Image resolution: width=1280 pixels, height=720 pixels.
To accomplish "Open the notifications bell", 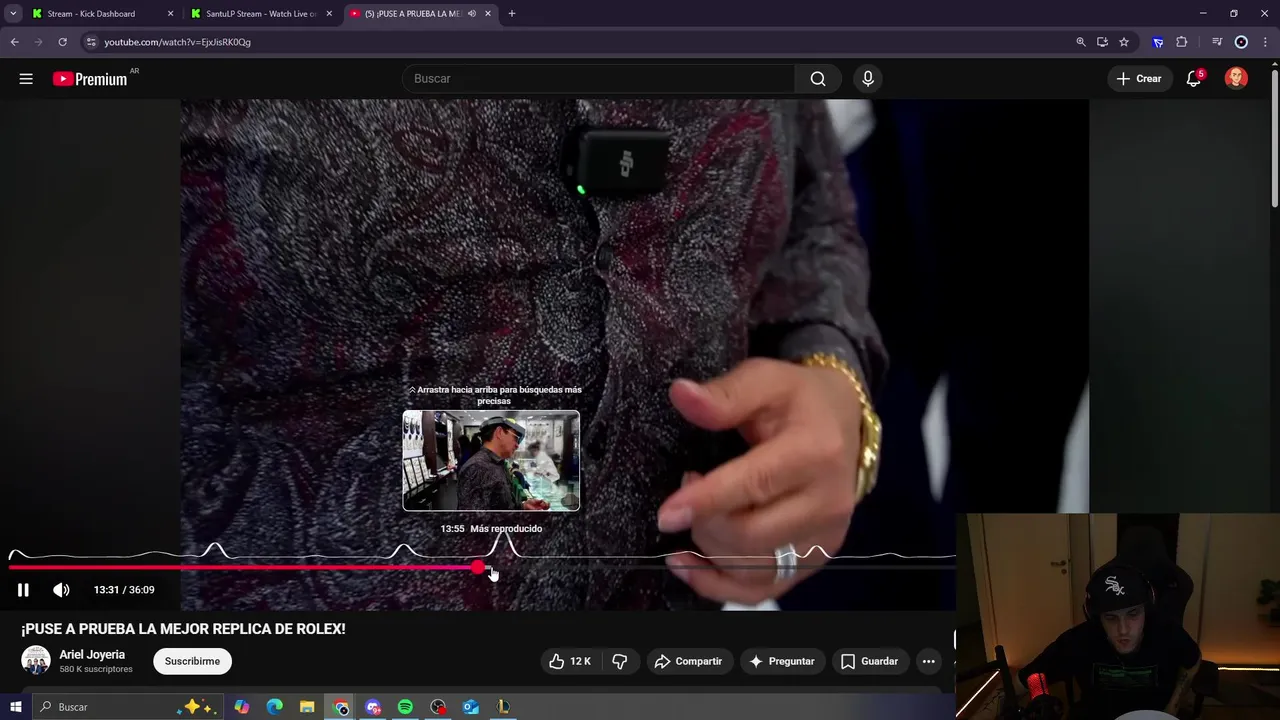I will tap(1193, 79).
